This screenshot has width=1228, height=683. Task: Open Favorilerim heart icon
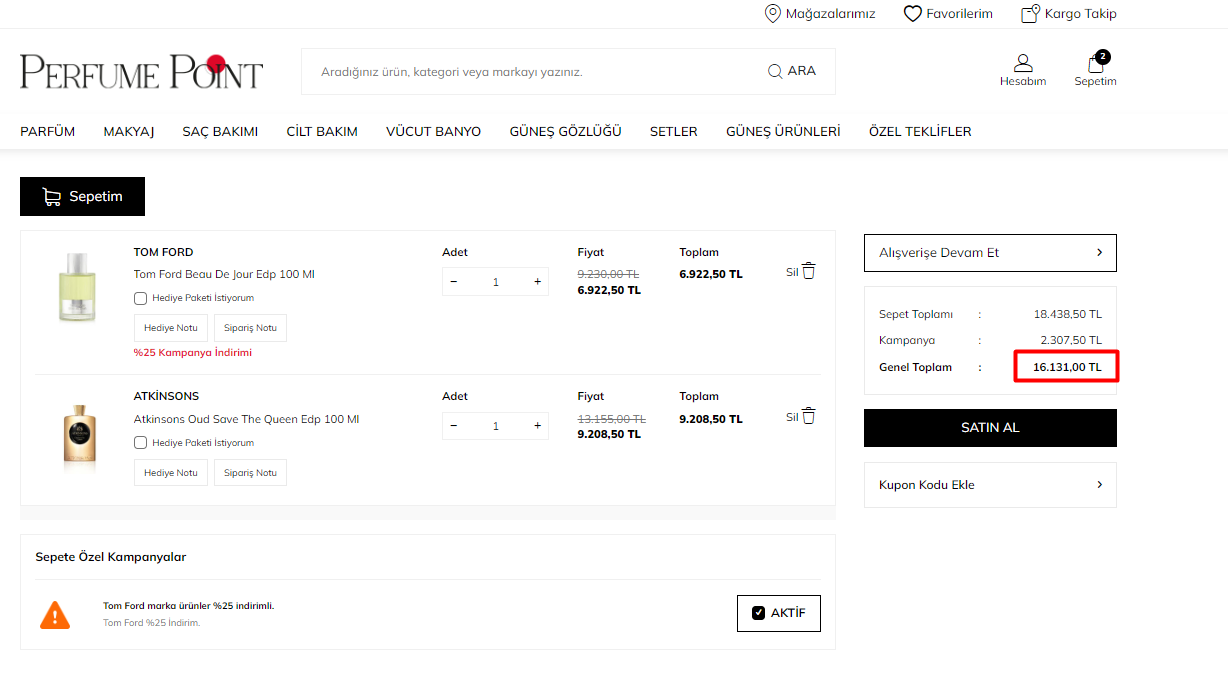coord(912,13)
